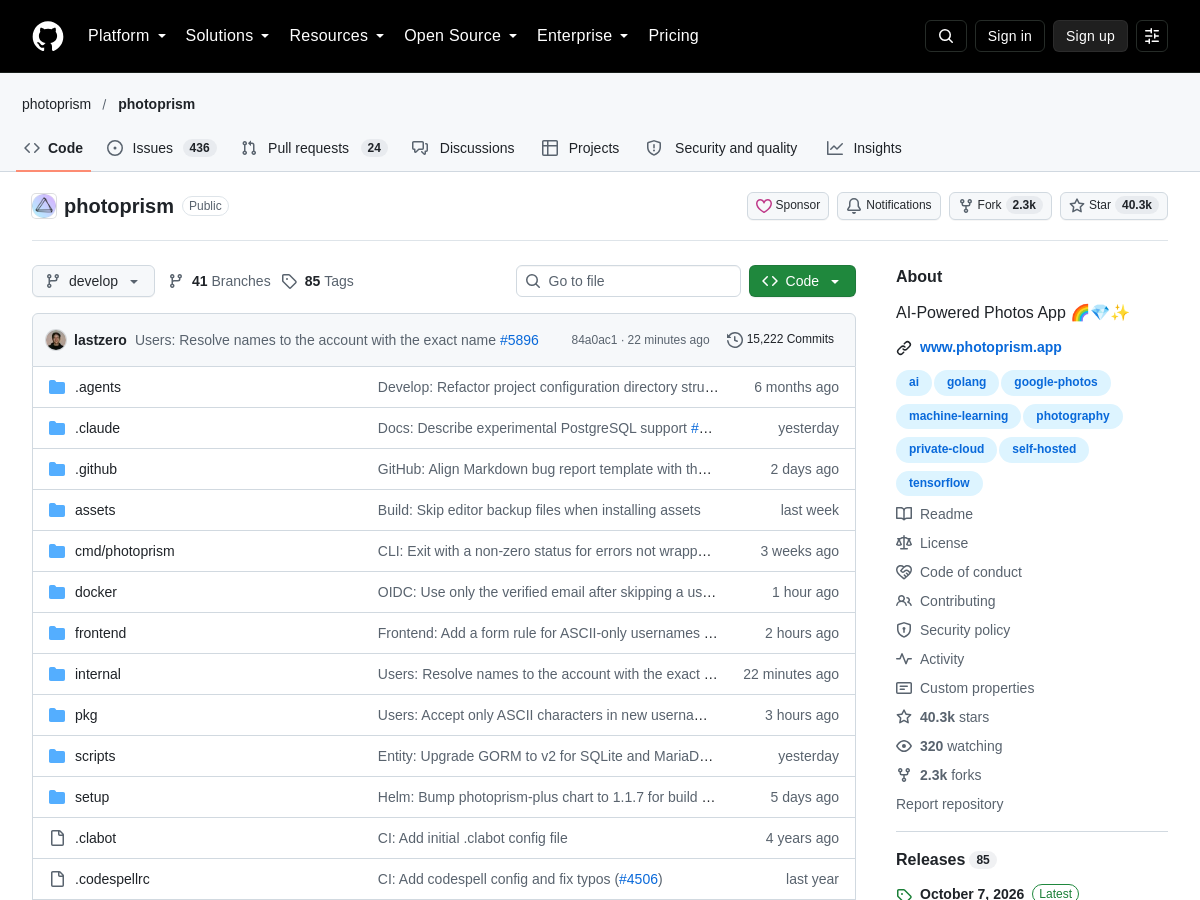Screen dimensions: 1200x900
Task: Click the Sign in button
Action: [x=1010, y=36]
